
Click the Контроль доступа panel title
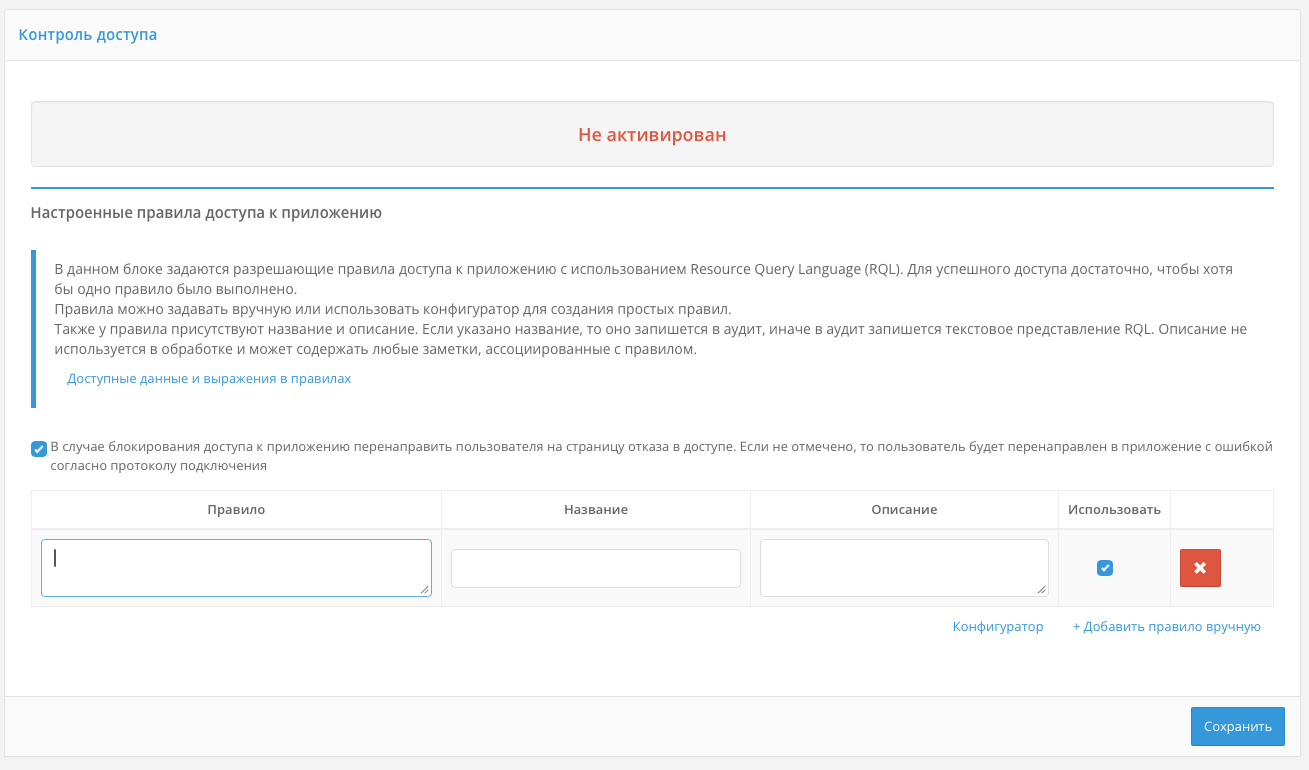pos(88,35)
